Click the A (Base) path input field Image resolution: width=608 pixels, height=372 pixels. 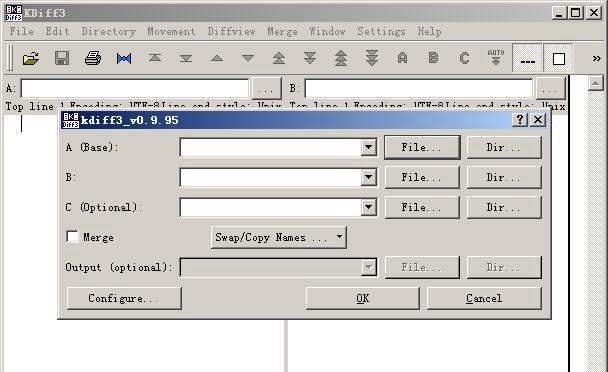(271, 147)
